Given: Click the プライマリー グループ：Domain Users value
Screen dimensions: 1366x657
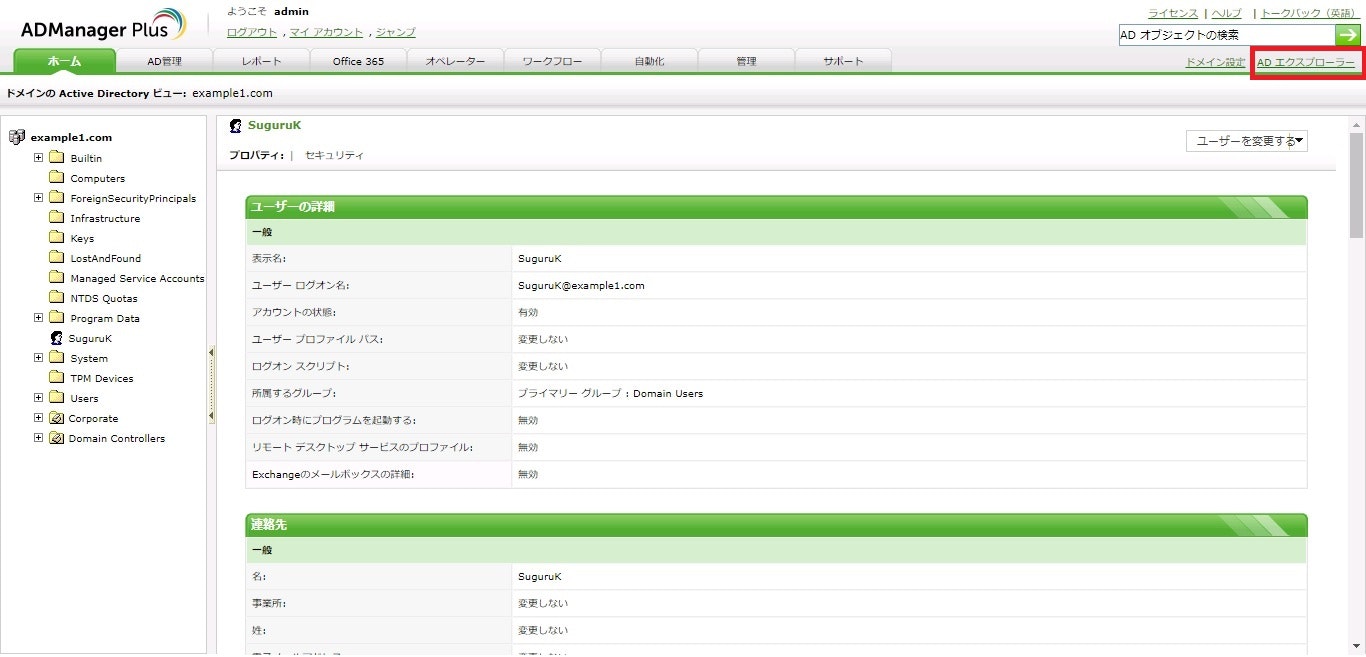Looking at the screenshot, I should [610, 393].
